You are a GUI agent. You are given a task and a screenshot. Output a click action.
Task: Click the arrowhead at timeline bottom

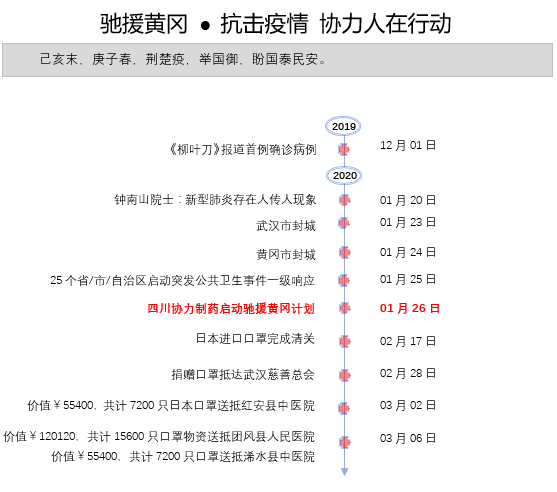pyautogui.click(x=344, y=472)
